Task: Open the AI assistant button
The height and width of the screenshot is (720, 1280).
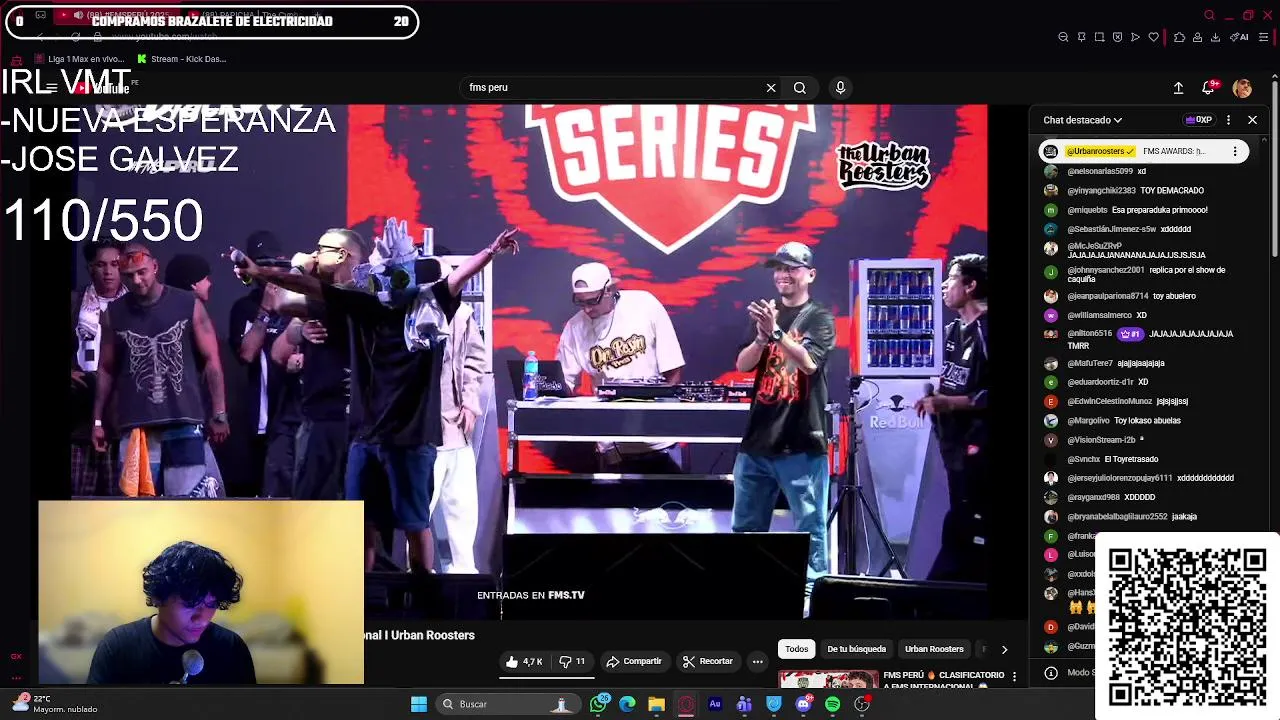Action: tap(1240, 37)
